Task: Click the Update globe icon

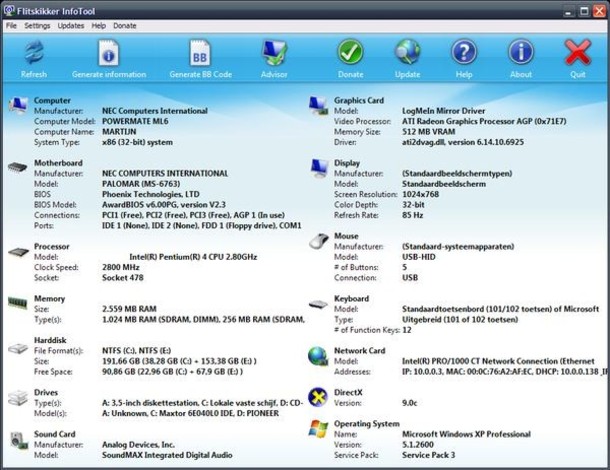Action: [x=407, y=52]
